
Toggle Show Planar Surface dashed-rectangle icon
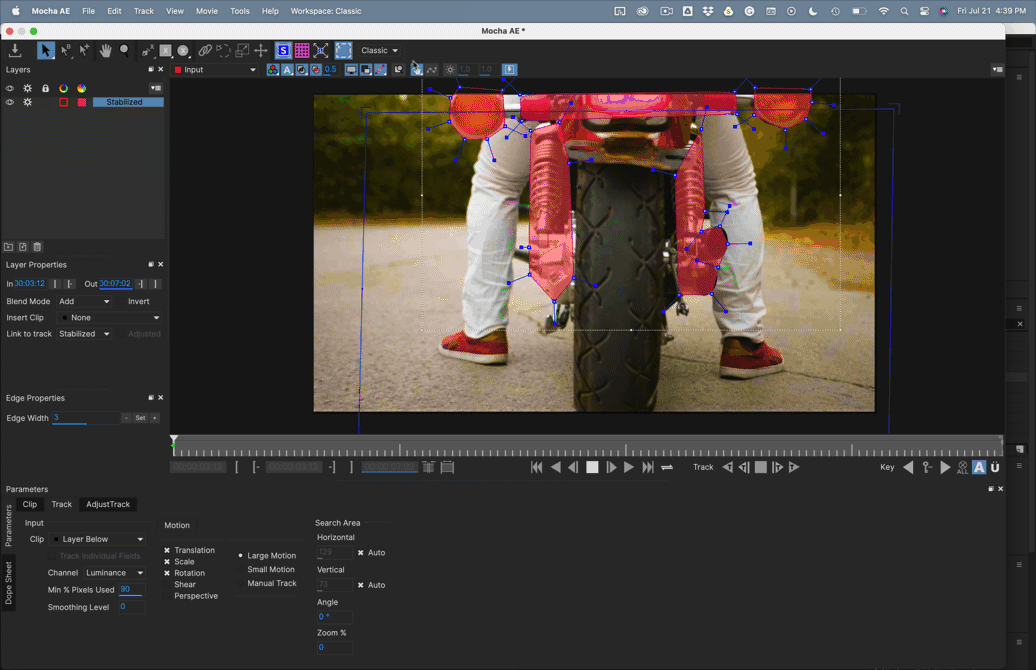tap(344, 50)
